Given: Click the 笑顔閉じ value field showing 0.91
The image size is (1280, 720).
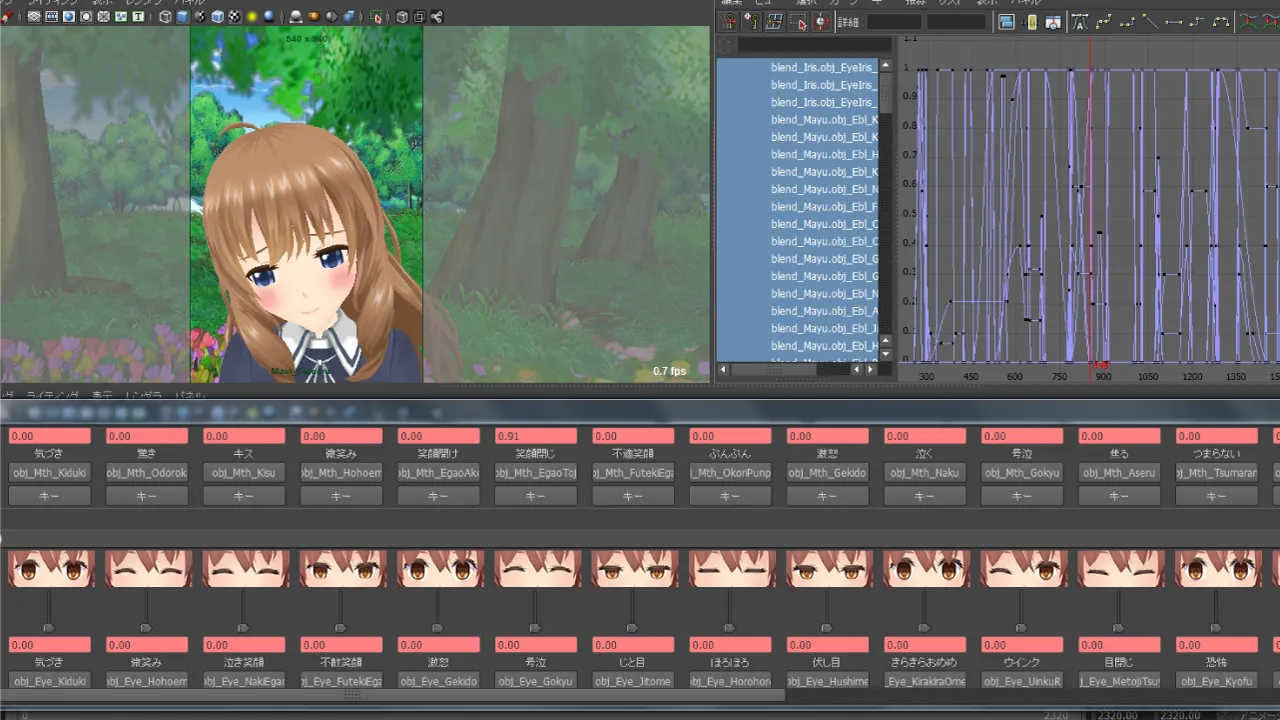Looking at the screenshot, I should click(536, 436).
